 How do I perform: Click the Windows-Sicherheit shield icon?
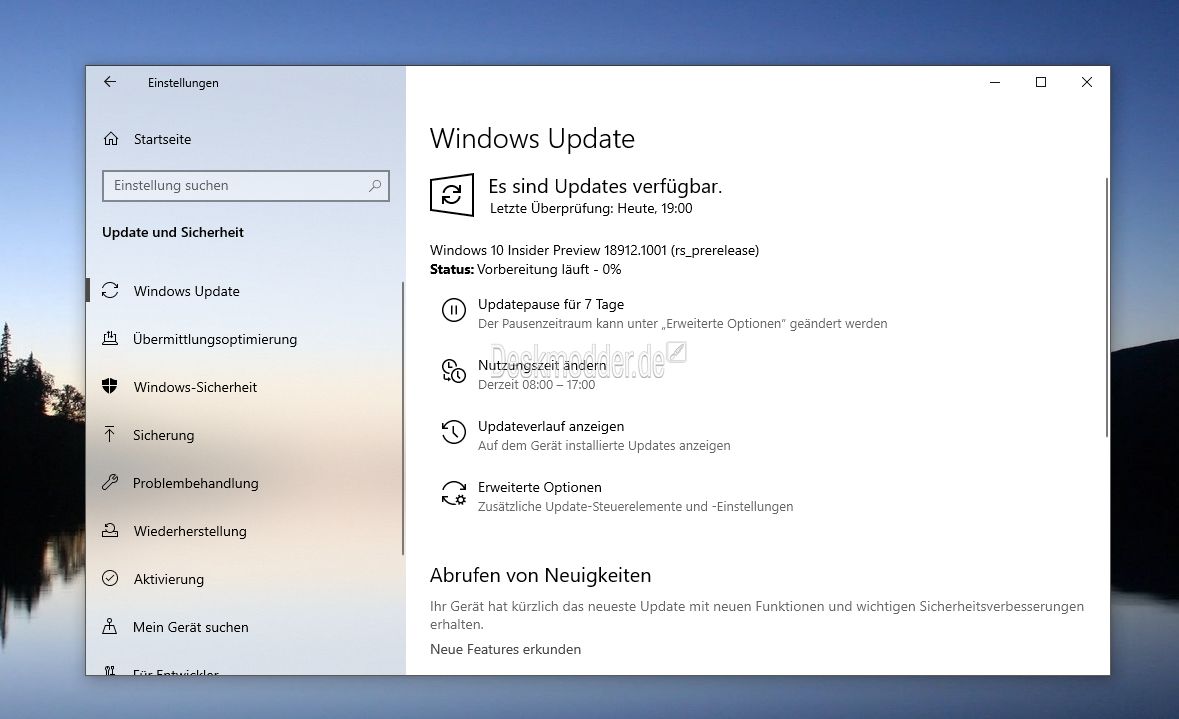[x=110, y=387]
